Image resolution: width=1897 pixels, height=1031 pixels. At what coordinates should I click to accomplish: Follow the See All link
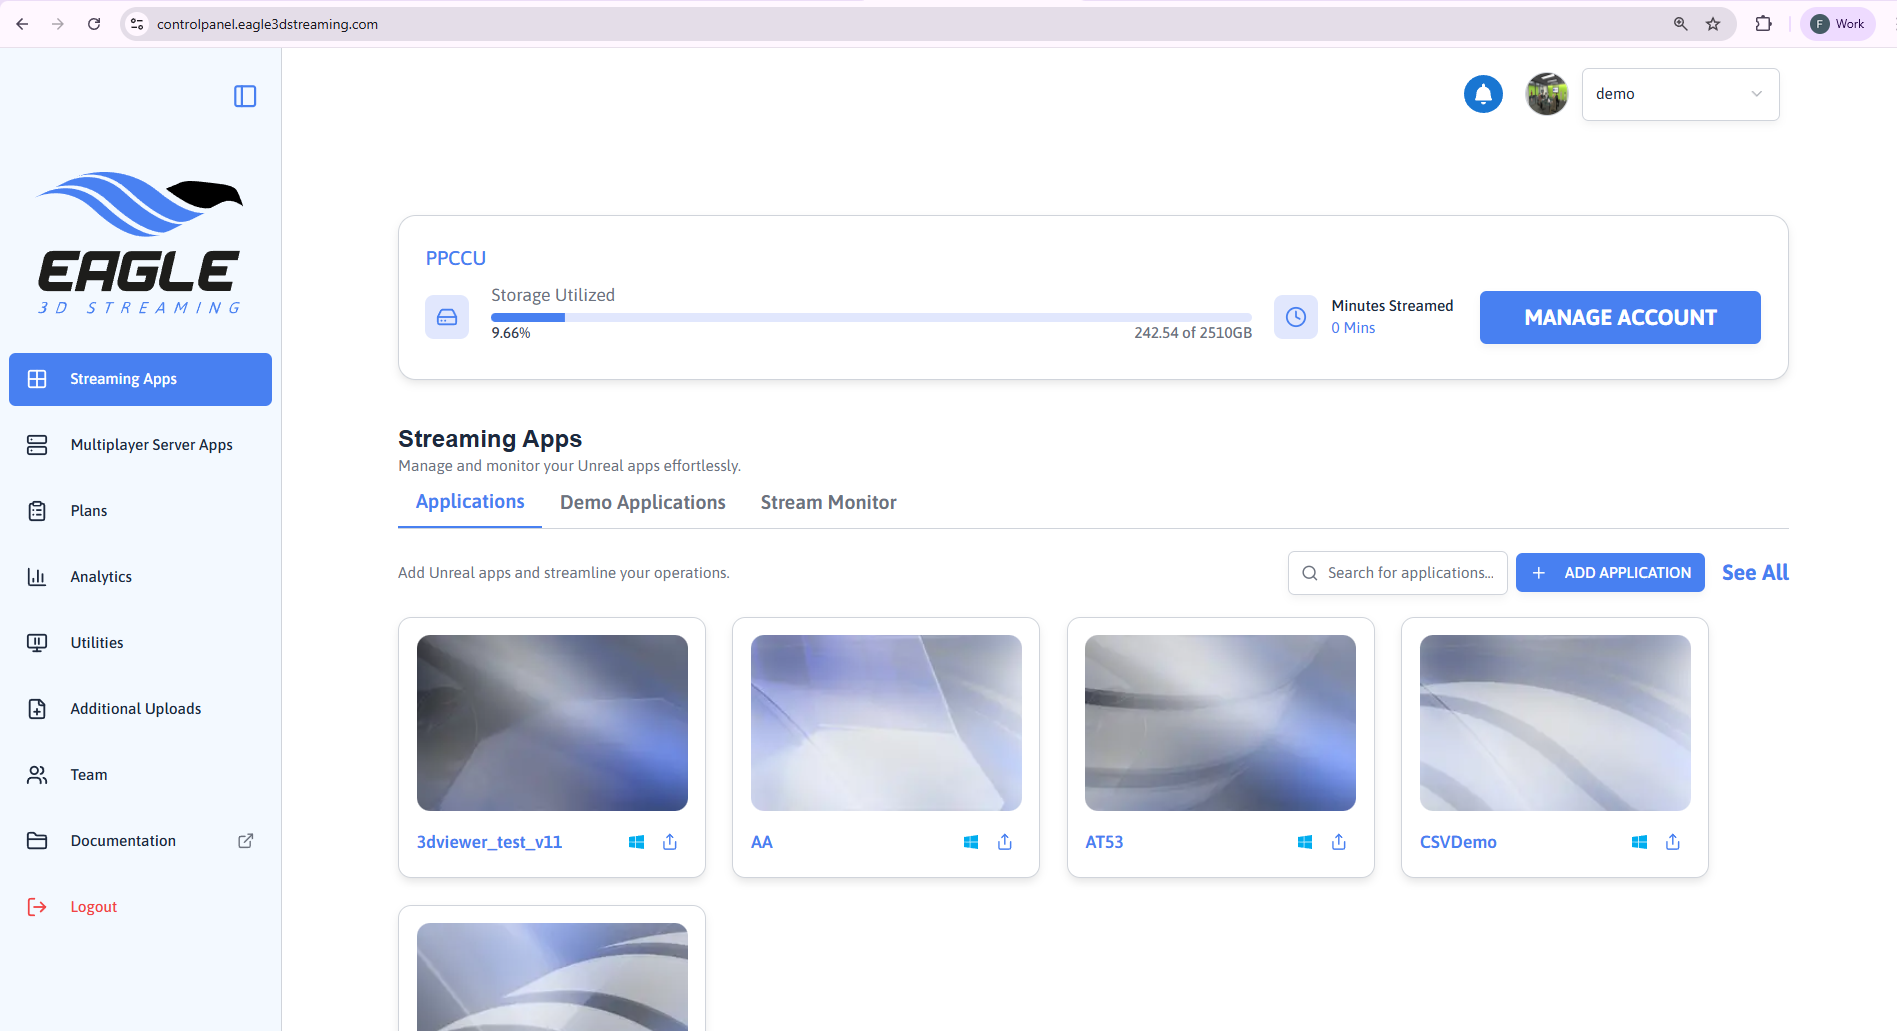coord(1754,573)
